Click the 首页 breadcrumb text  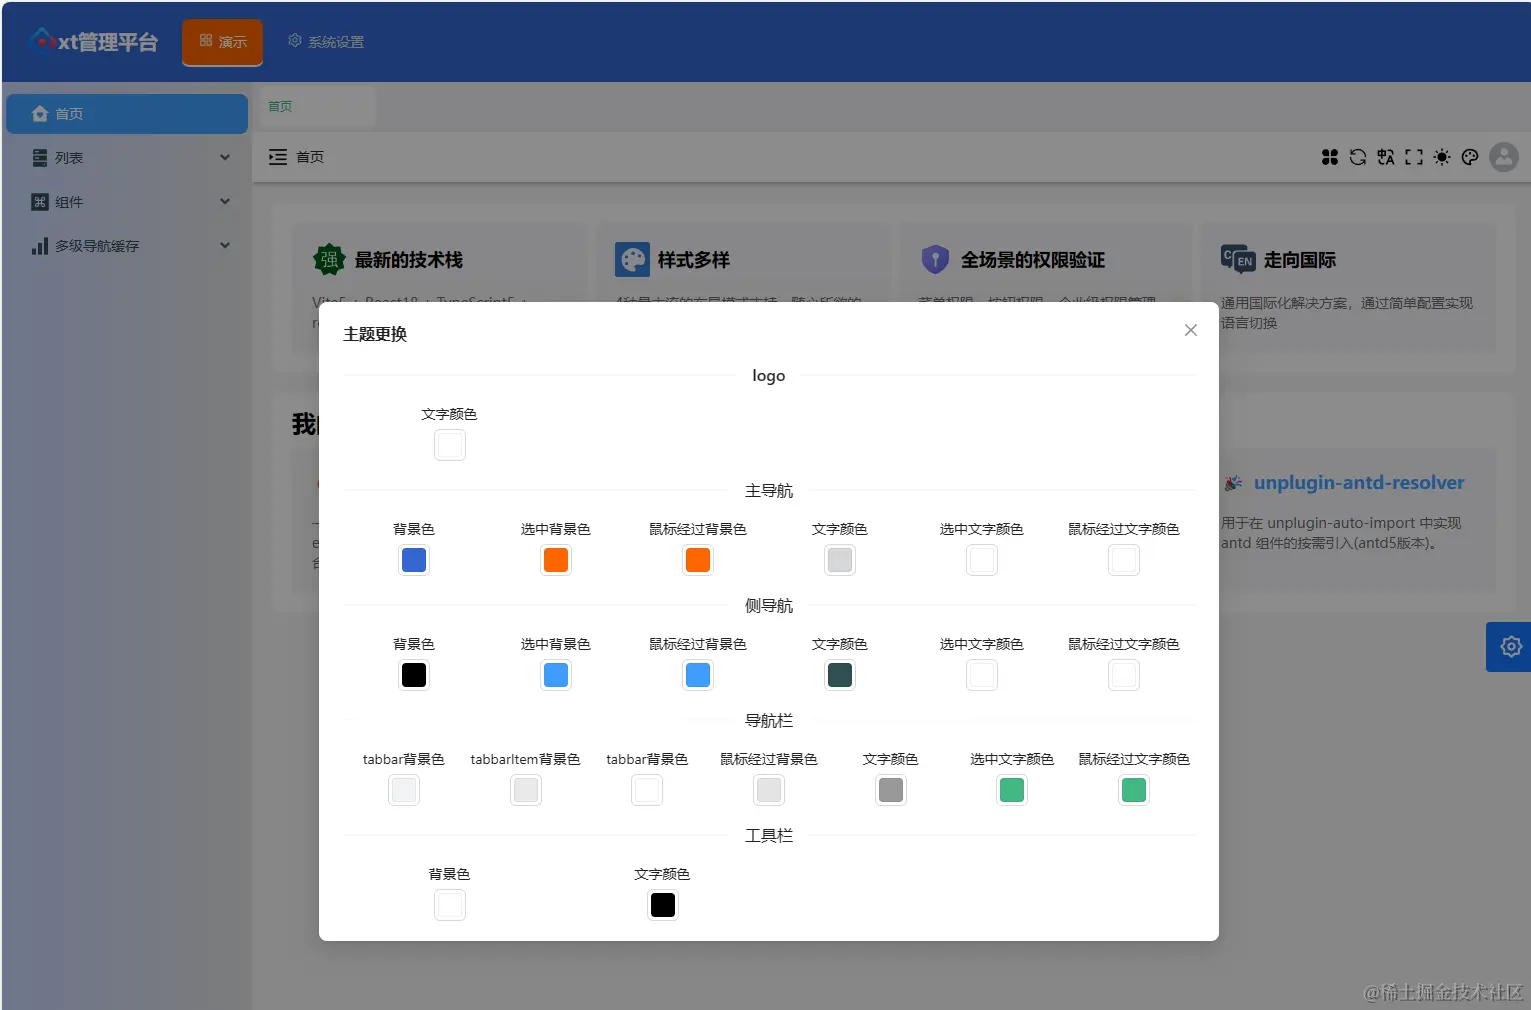pyautogui.click(x=310, y=157)
